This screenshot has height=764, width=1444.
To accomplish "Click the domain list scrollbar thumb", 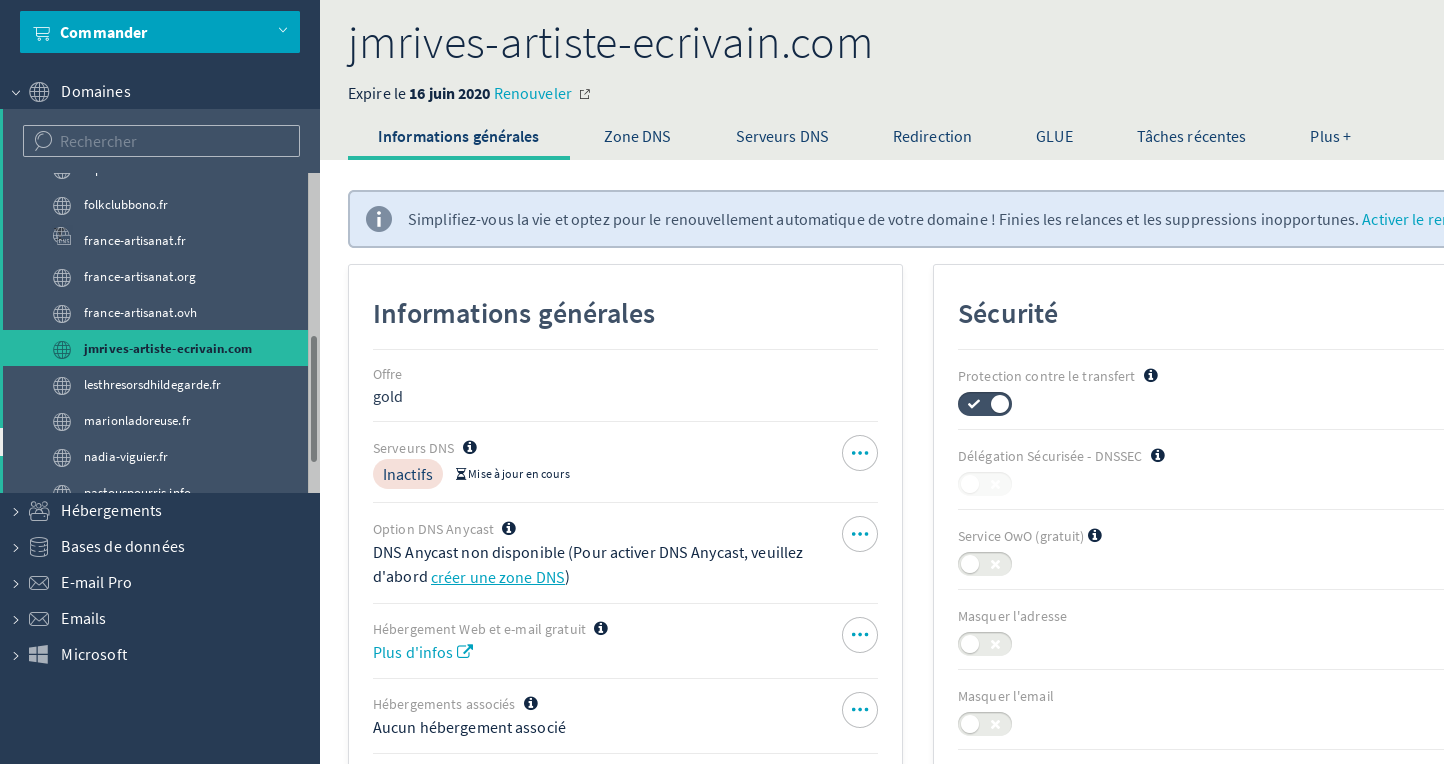I will point(313,398).
